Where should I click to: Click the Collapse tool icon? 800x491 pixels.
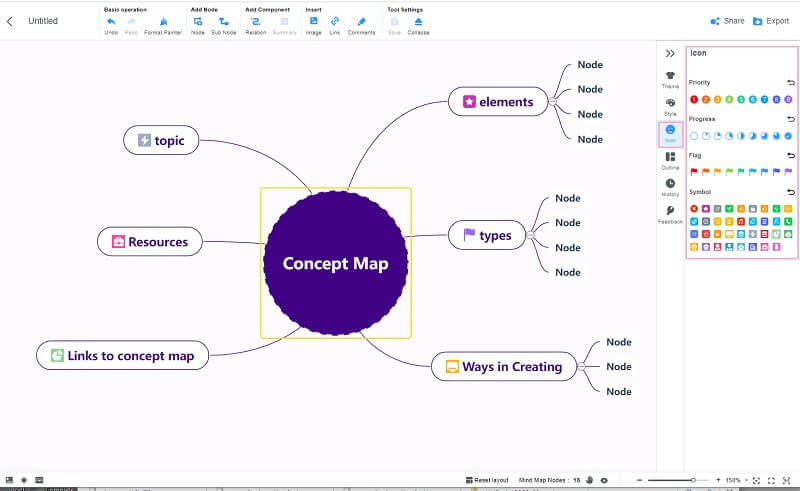pyautogui.click(x=418, y=21)
